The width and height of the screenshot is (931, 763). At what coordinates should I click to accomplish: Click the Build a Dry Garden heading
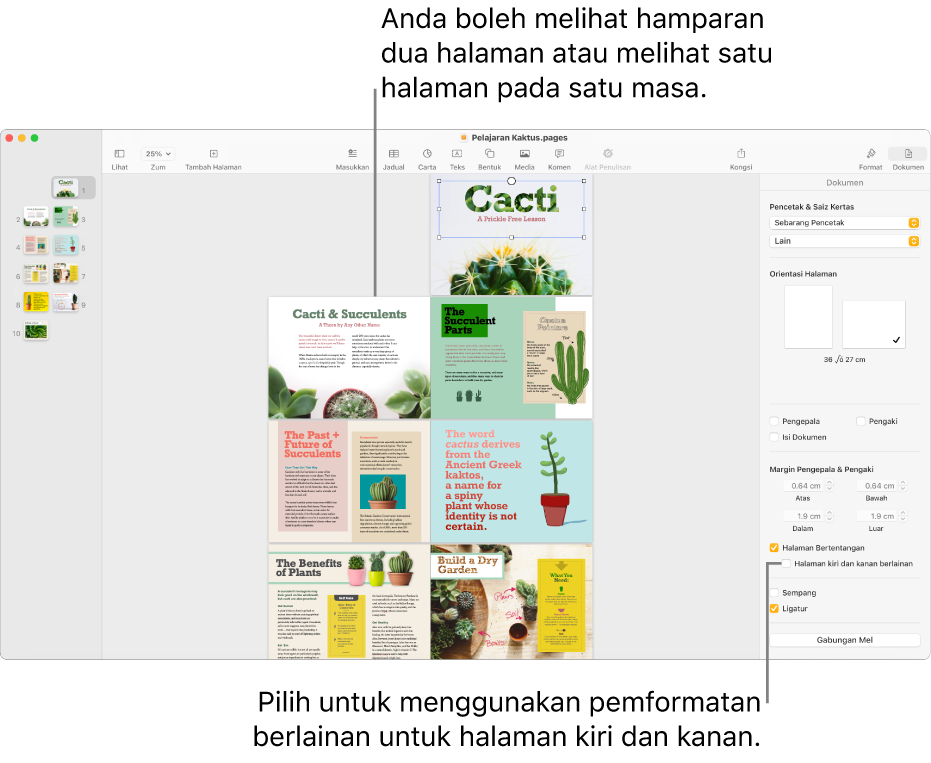(467, 565)
